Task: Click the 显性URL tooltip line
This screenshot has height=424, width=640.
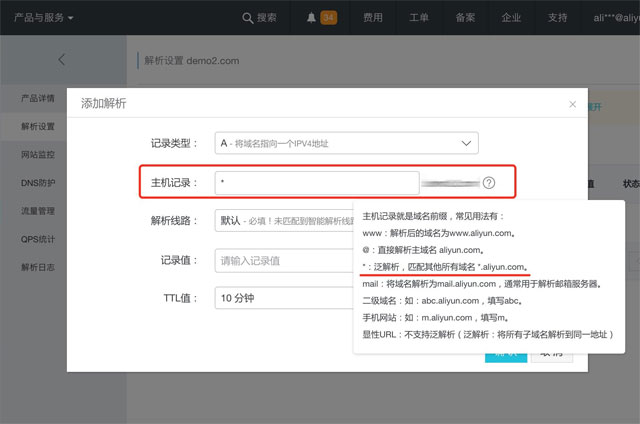Action: 488,334
